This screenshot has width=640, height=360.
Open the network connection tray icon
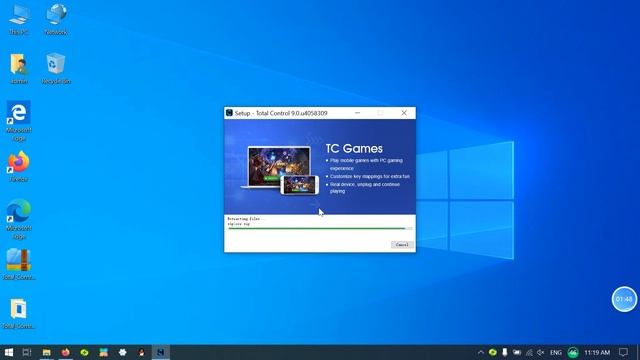point(529,352)
